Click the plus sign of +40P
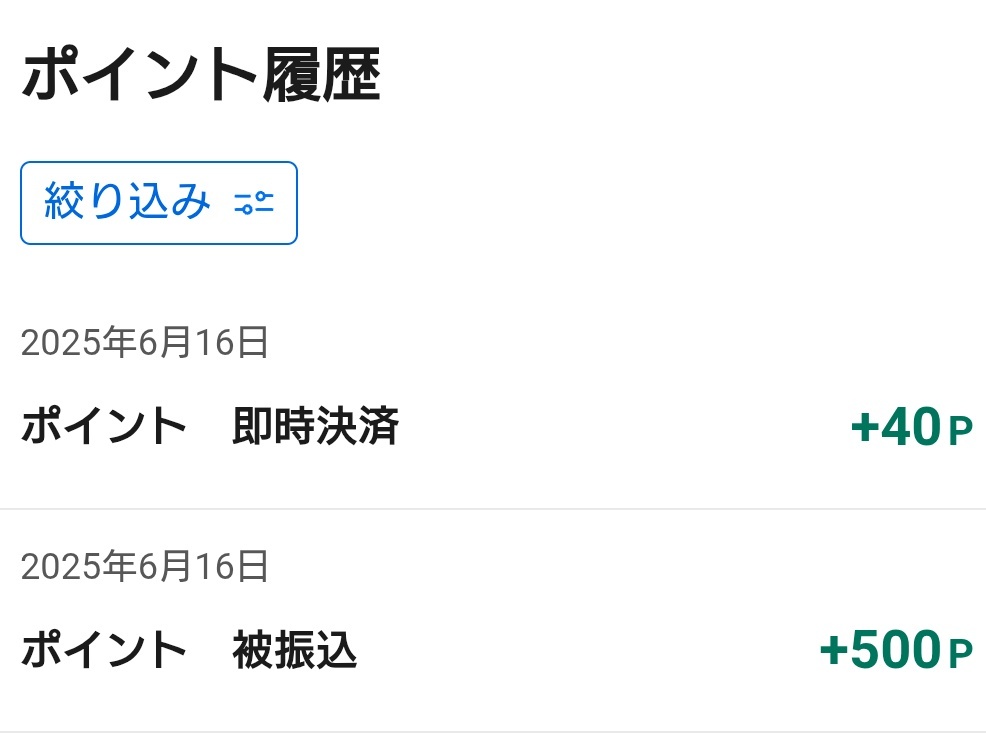The image size is (986, 743). point(865,428)
